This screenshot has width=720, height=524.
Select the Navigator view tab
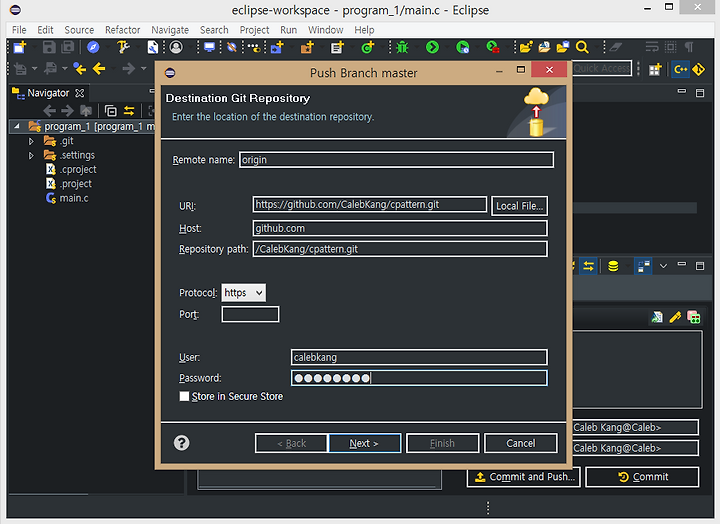click(x=48, y=93)
